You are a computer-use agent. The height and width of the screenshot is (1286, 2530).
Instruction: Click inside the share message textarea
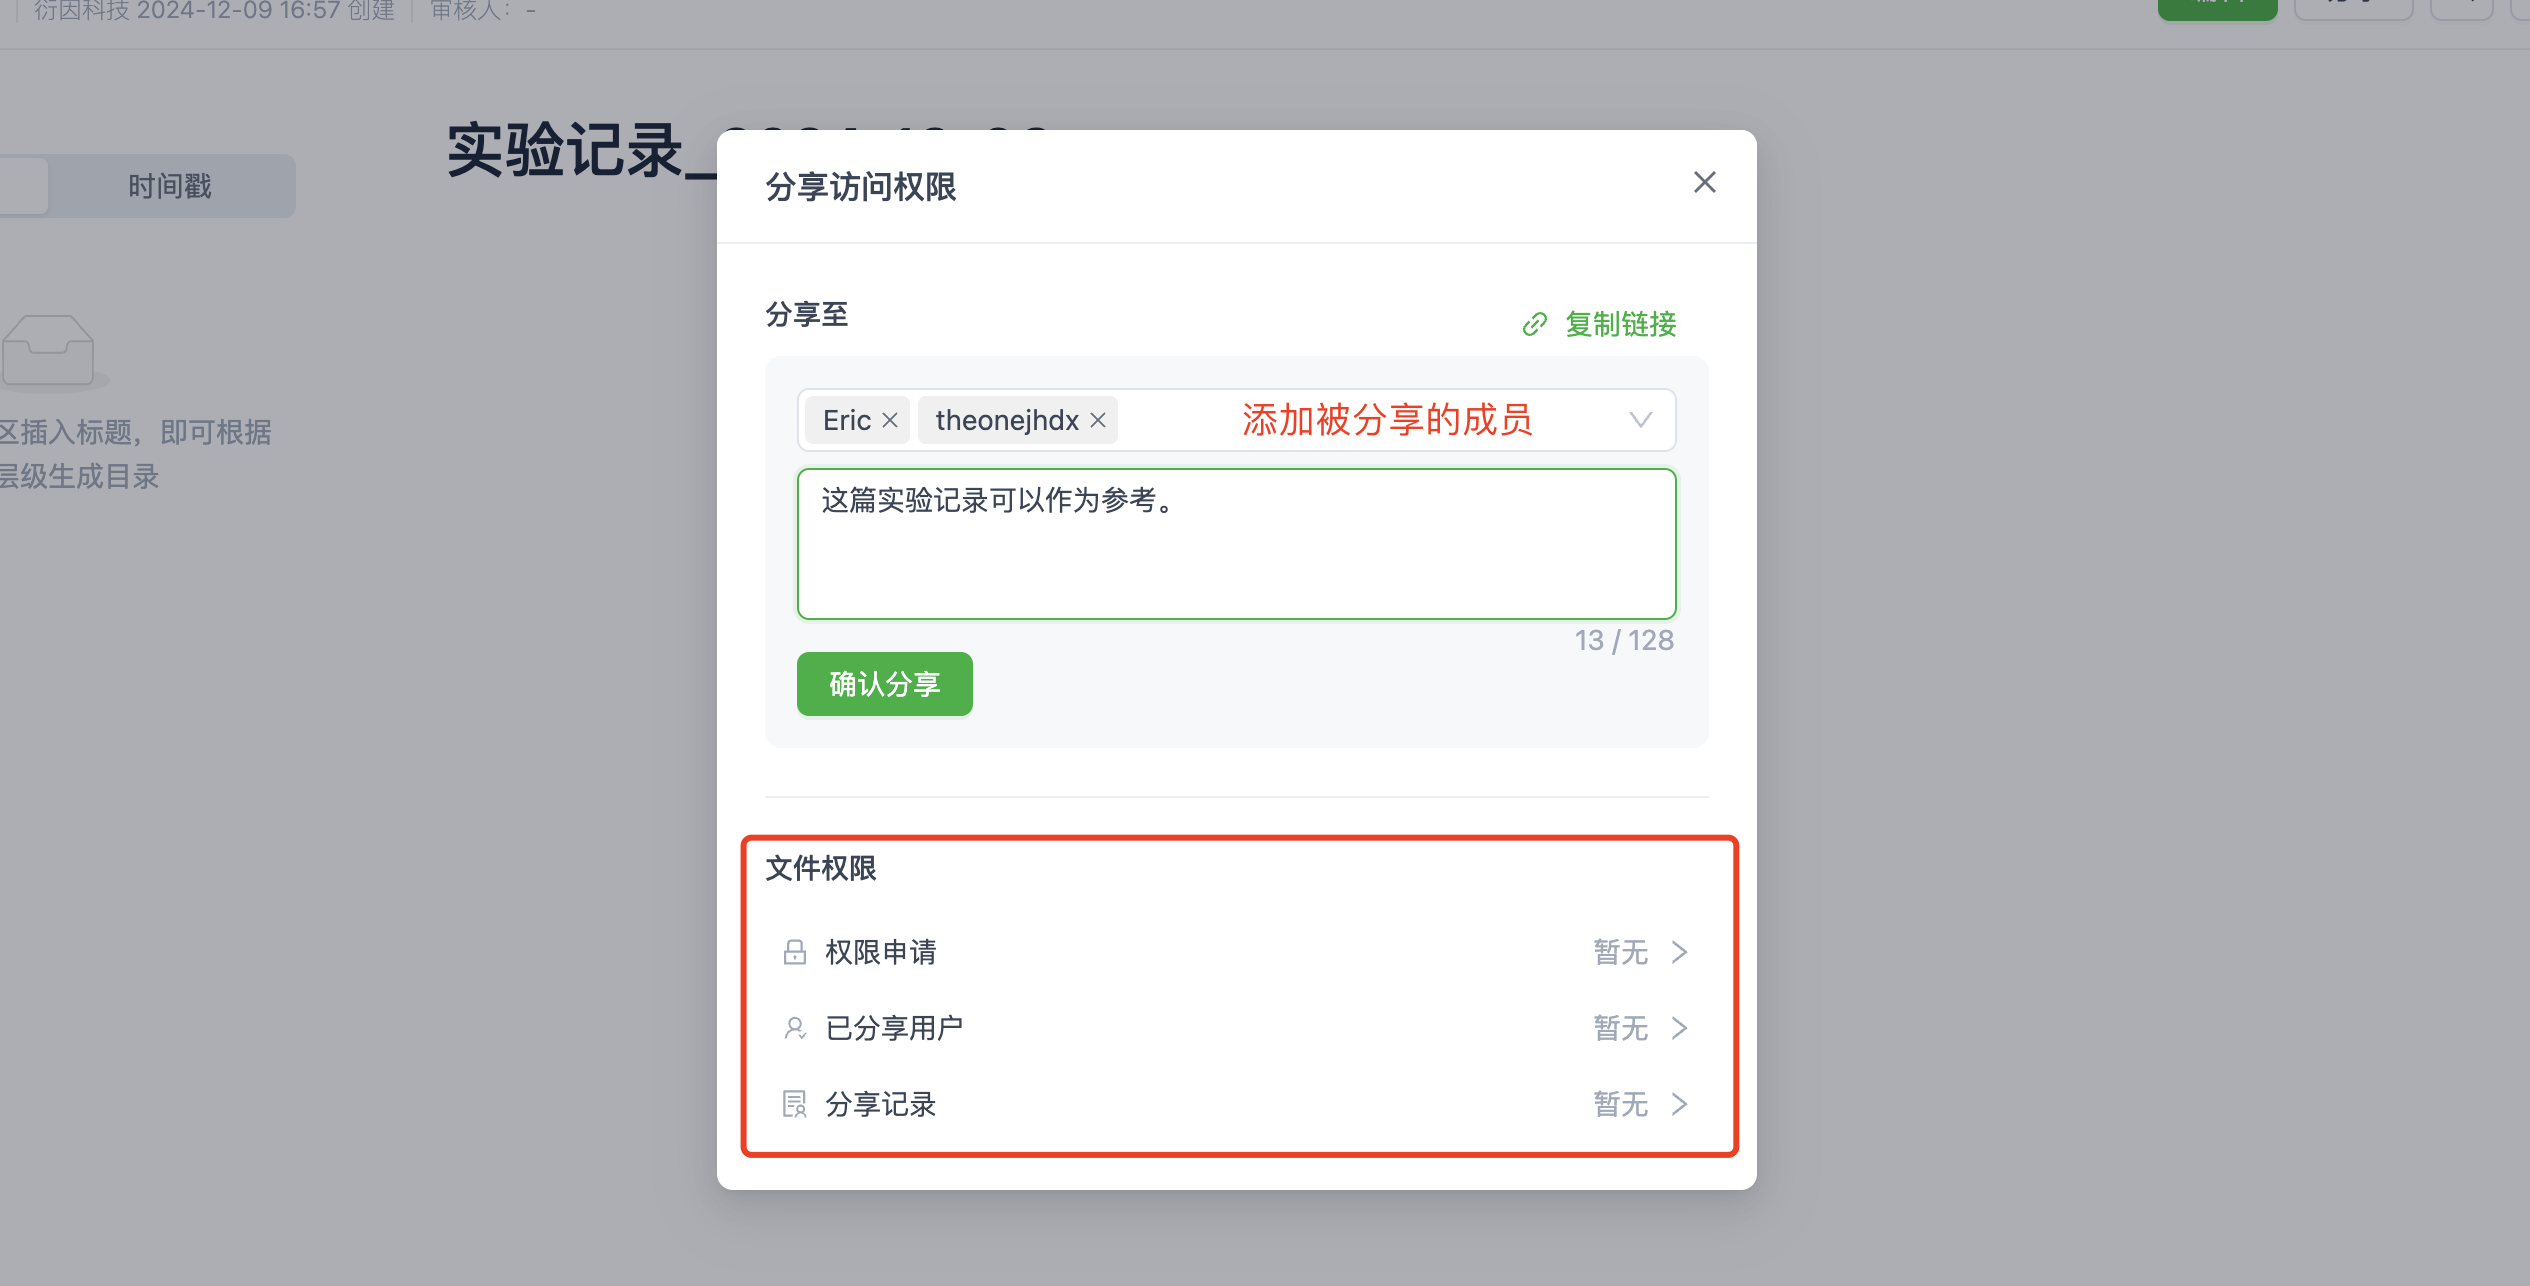(1236, 545)
